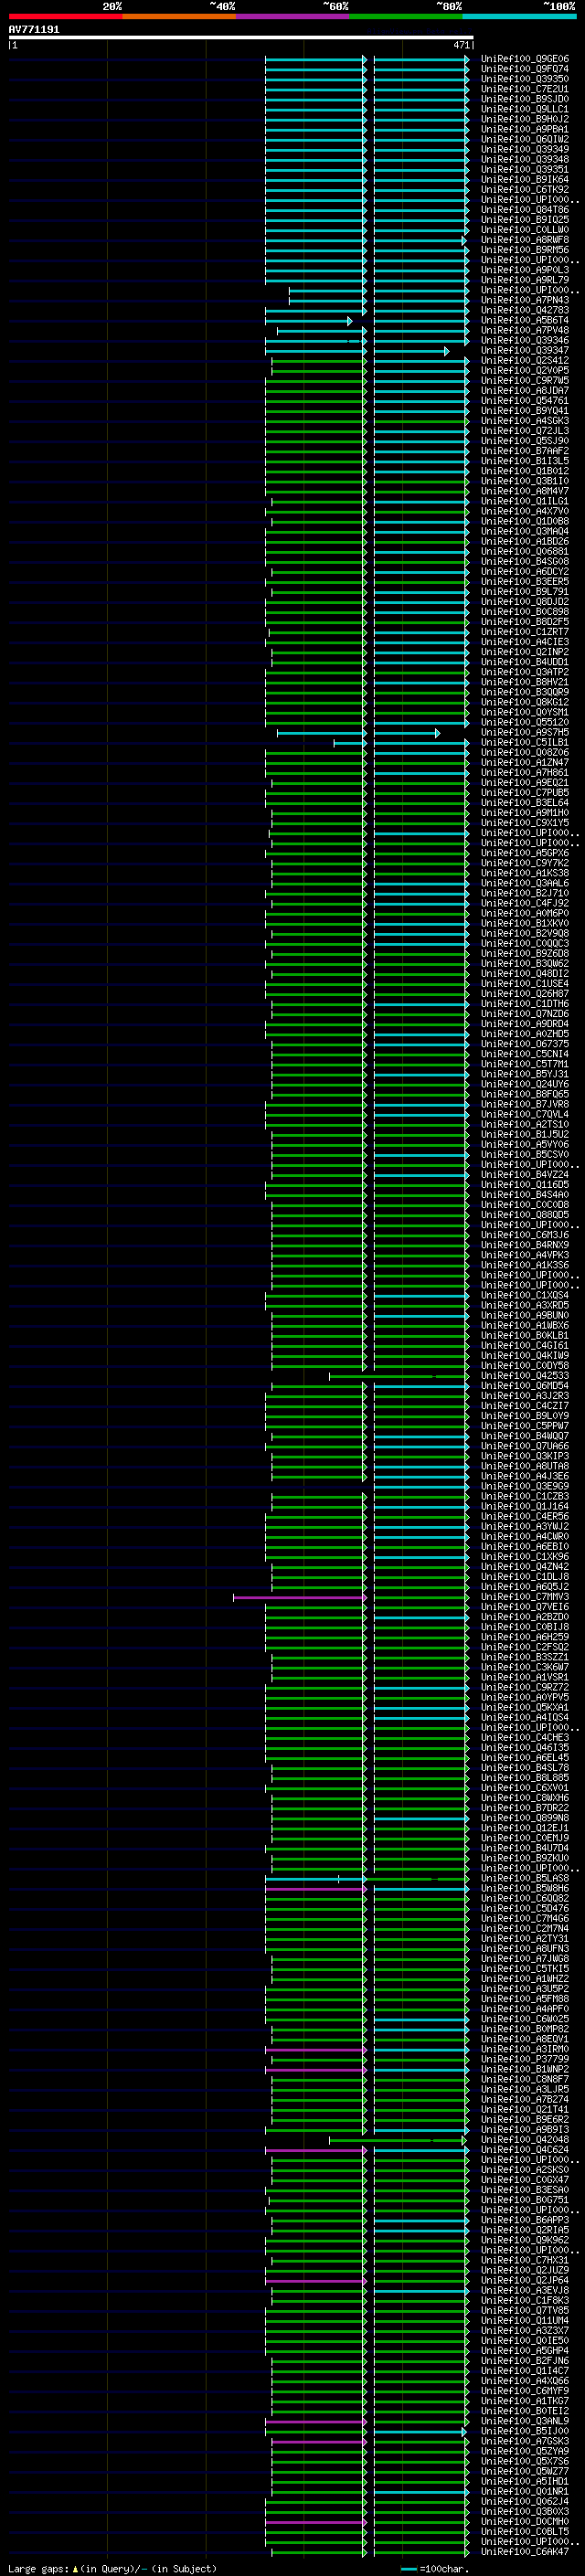Click the white query sequence bar
585x2576 pixels.
click(241, 37)
